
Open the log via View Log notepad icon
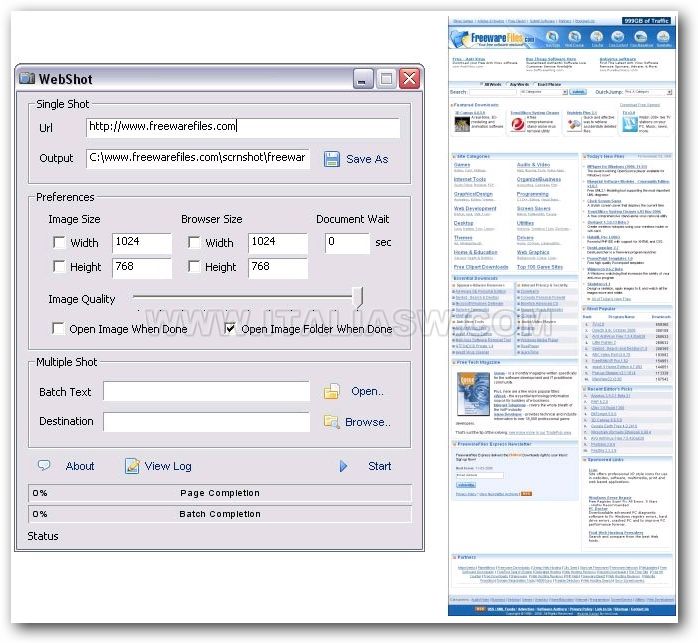click(x=132, y=466)
